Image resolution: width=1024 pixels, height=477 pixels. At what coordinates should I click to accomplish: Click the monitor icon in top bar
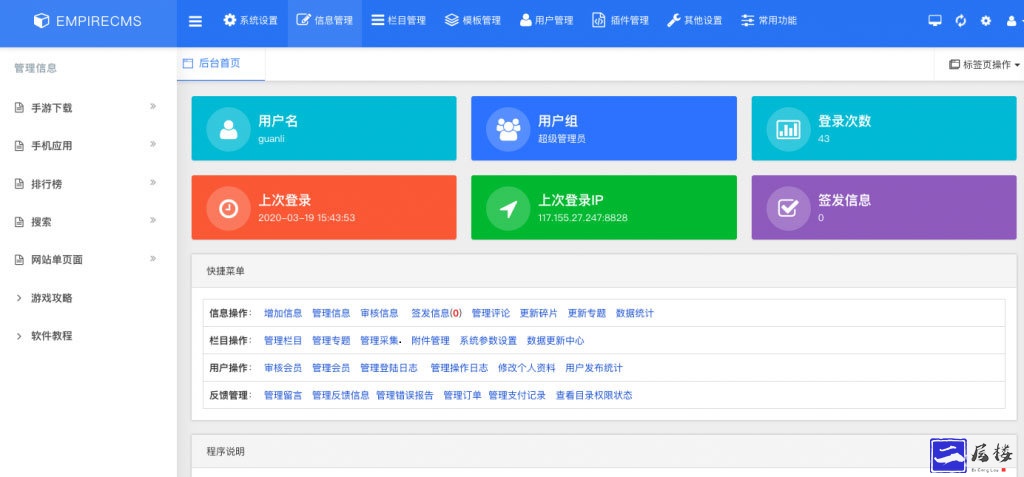(x=935, y=21)
